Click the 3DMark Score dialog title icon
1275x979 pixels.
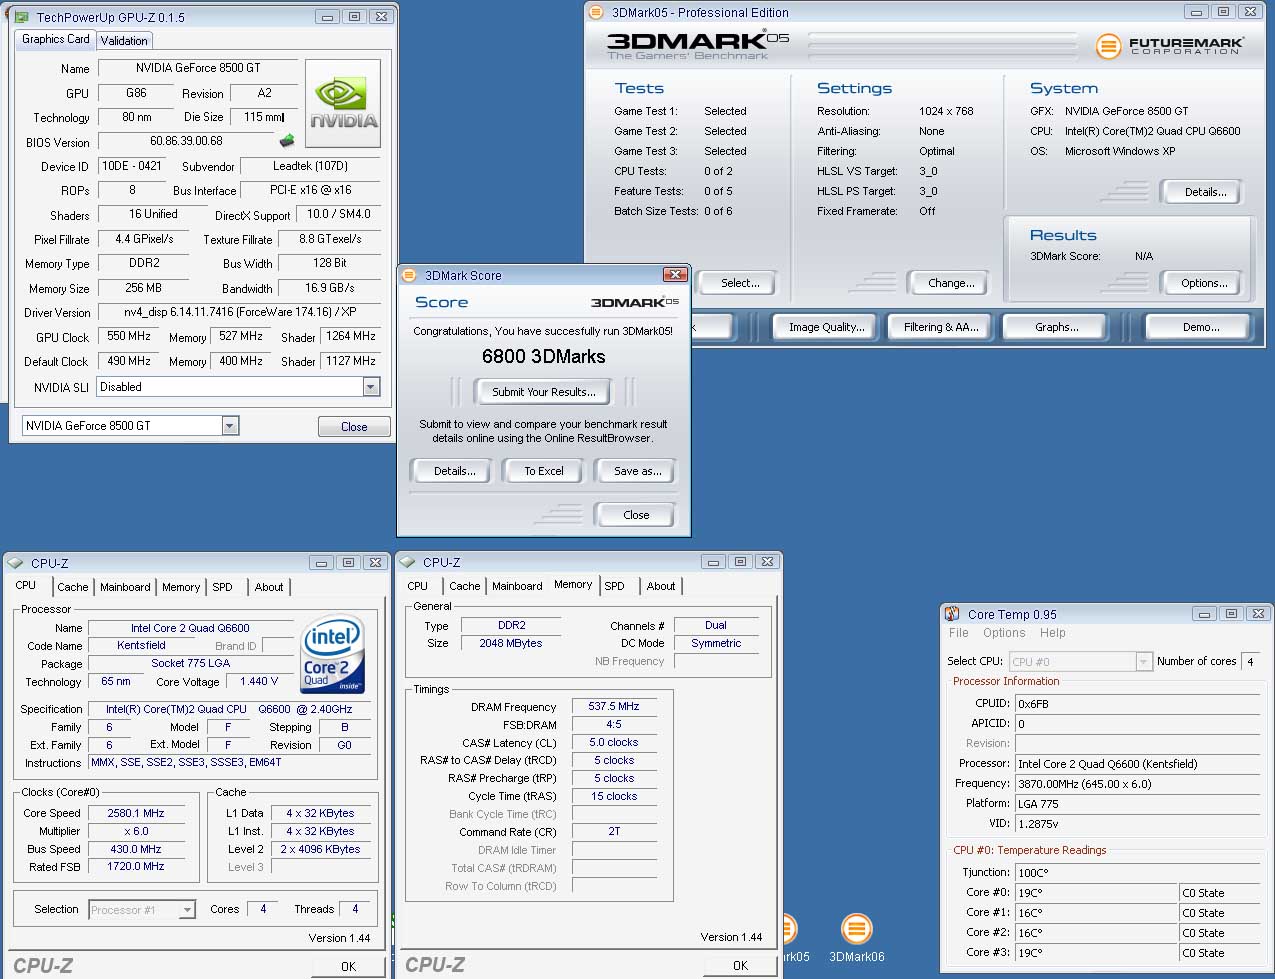pyautogui.click(x=410, y=275)
